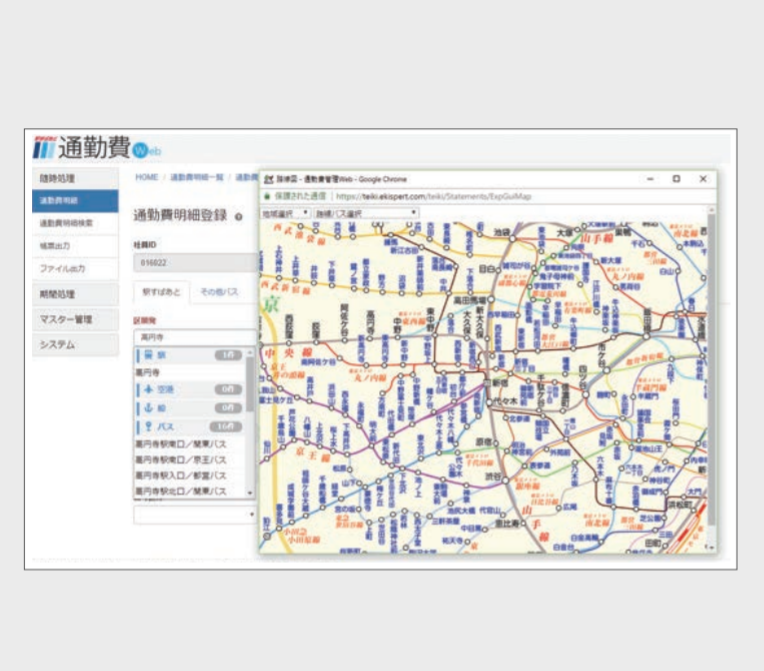
Task: Choose 高円寺 station result in suggestion list
Action: point(190,372)
